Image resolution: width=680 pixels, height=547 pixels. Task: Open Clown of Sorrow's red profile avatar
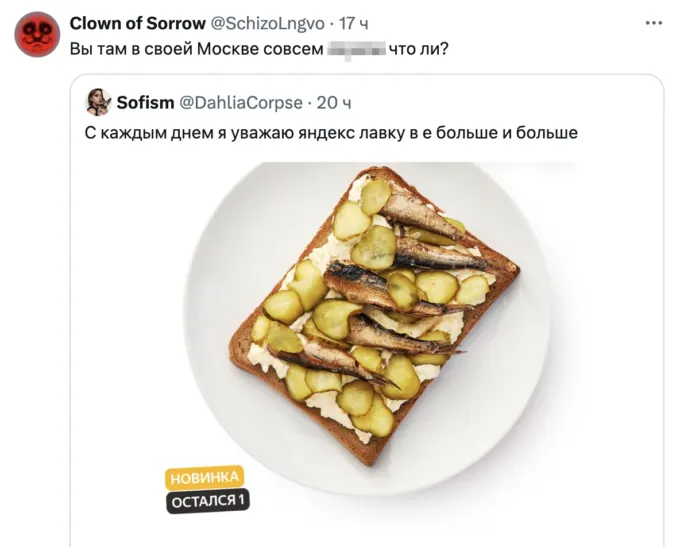coord(37,34)
